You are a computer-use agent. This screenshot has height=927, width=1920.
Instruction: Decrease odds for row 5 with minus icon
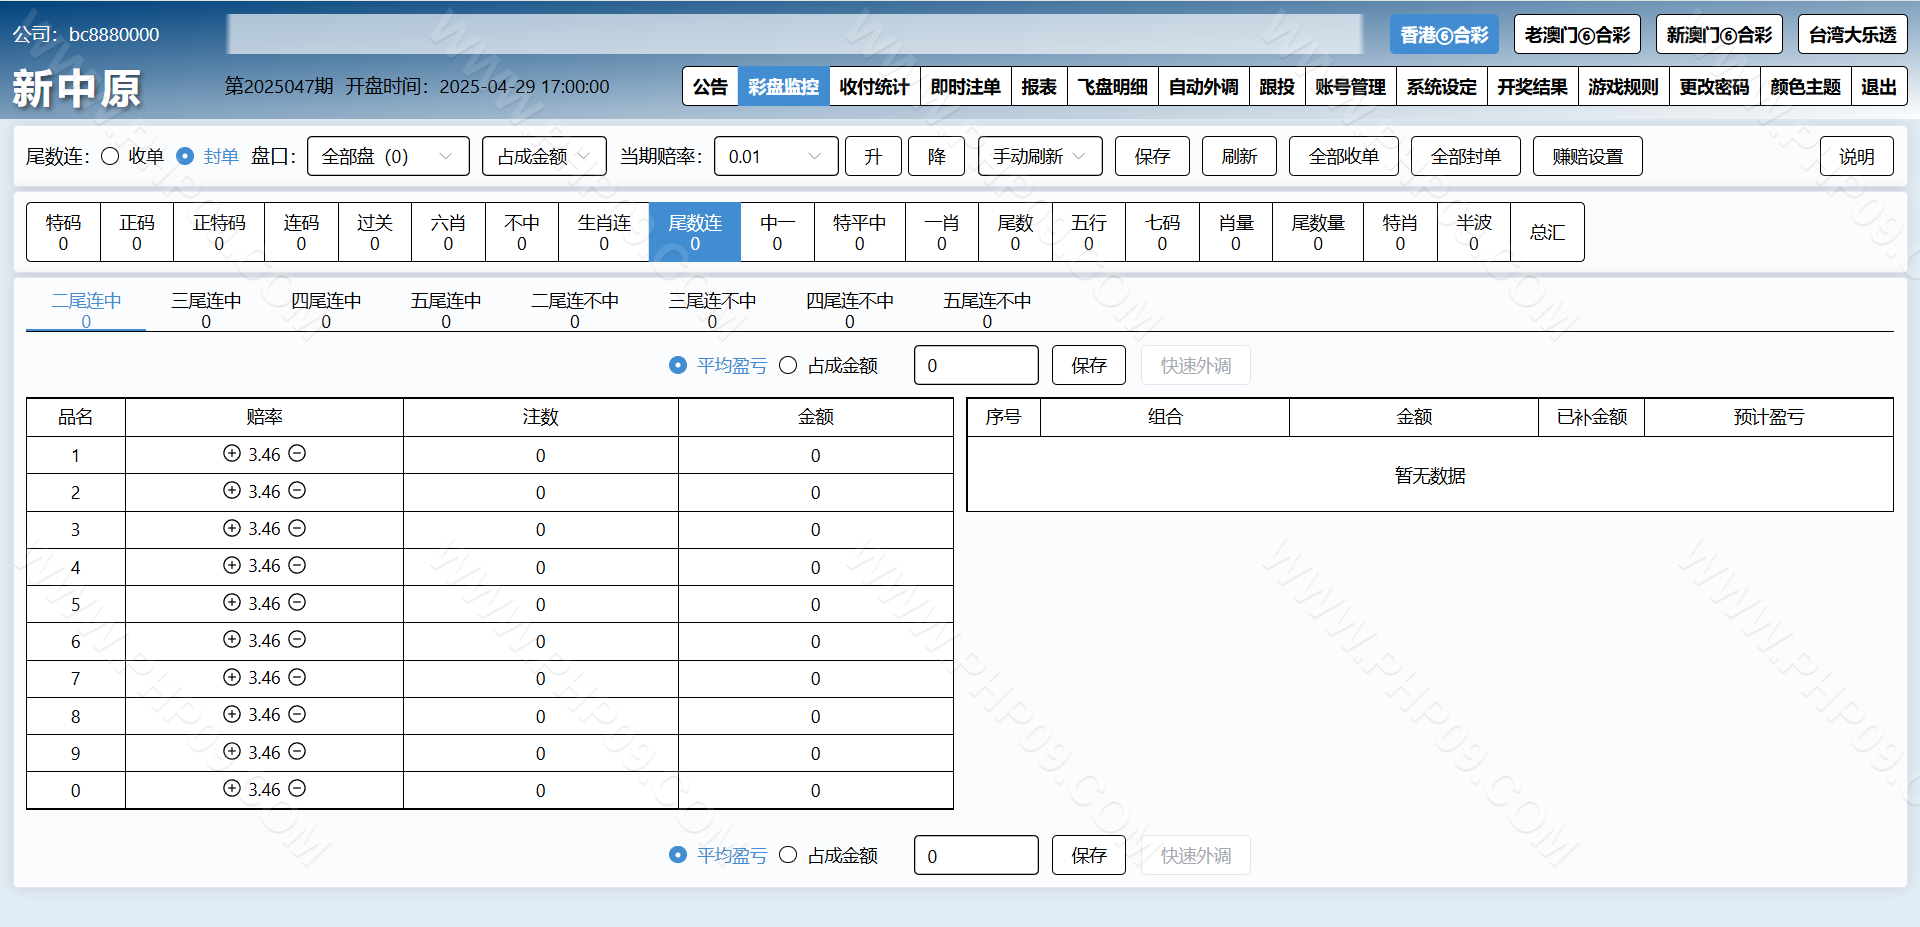click(x=297, y=602)
